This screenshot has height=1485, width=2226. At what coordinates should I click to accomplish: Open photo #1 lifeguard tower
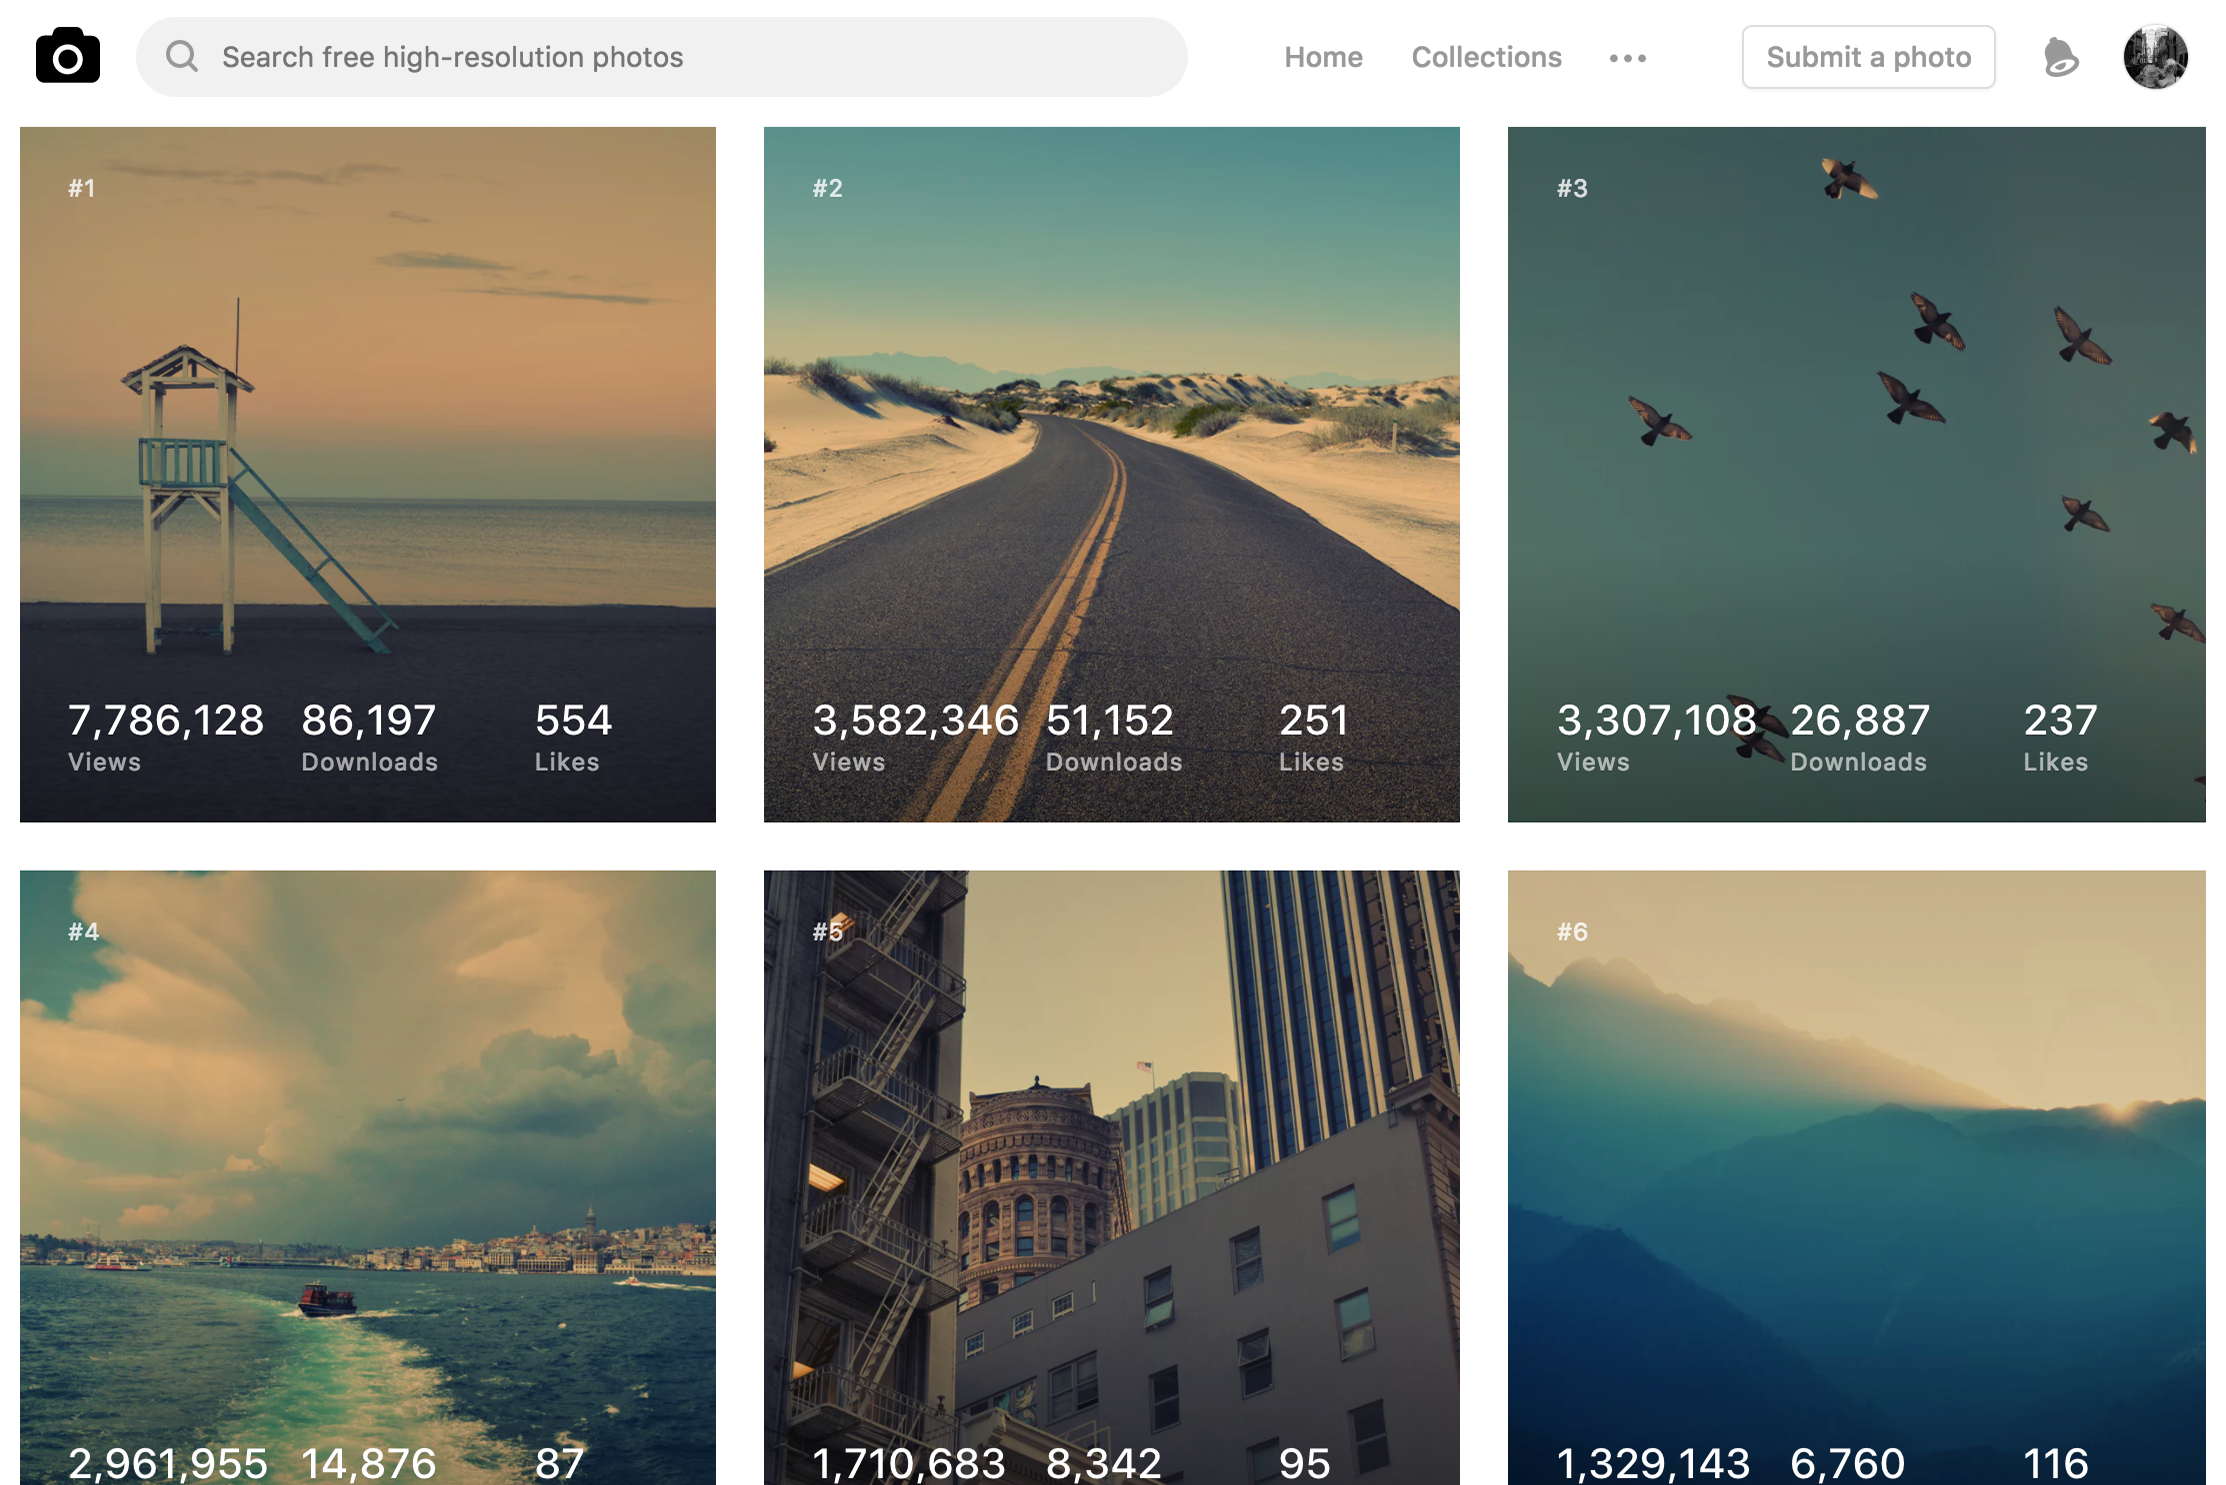tap(368, 474)
